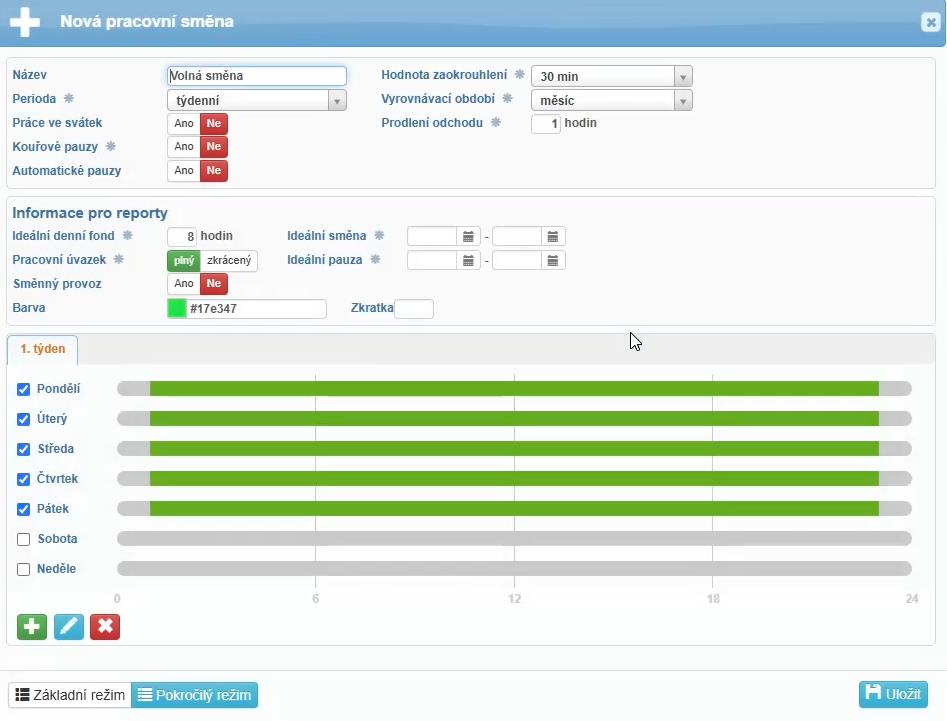Click the green Barva color swatch

pos(178,309)
